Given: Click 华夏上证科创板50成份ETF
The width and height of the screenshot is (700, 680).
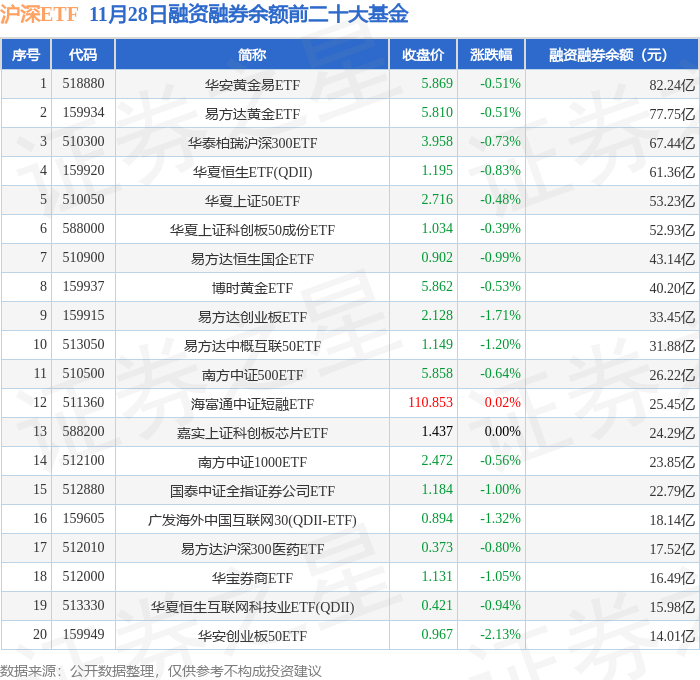Looking at the screenshot, I should [x=252, y=230].
